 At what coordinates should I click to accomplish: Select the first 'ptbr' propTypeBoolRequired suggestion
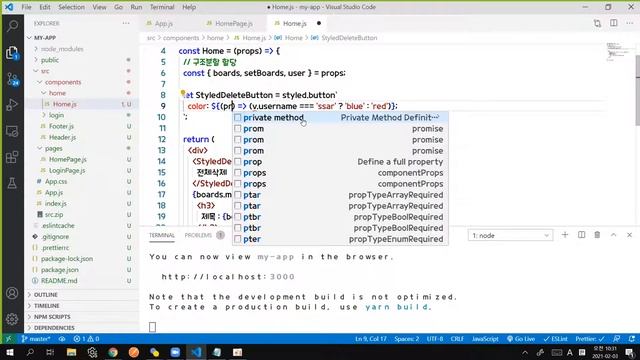[340, 217]
